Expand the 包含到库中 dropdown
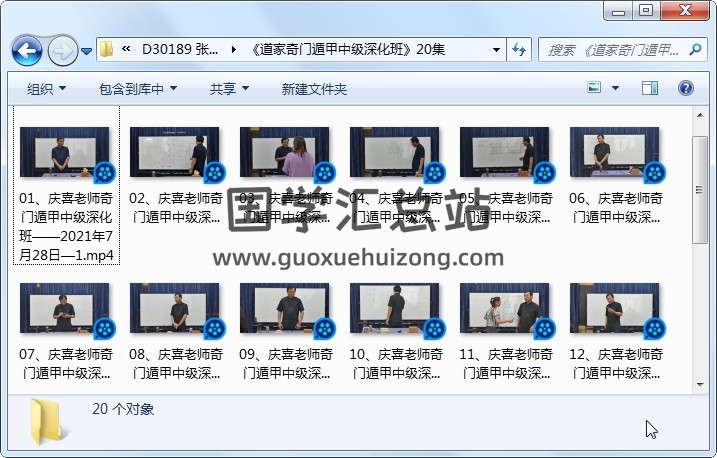 138,89
